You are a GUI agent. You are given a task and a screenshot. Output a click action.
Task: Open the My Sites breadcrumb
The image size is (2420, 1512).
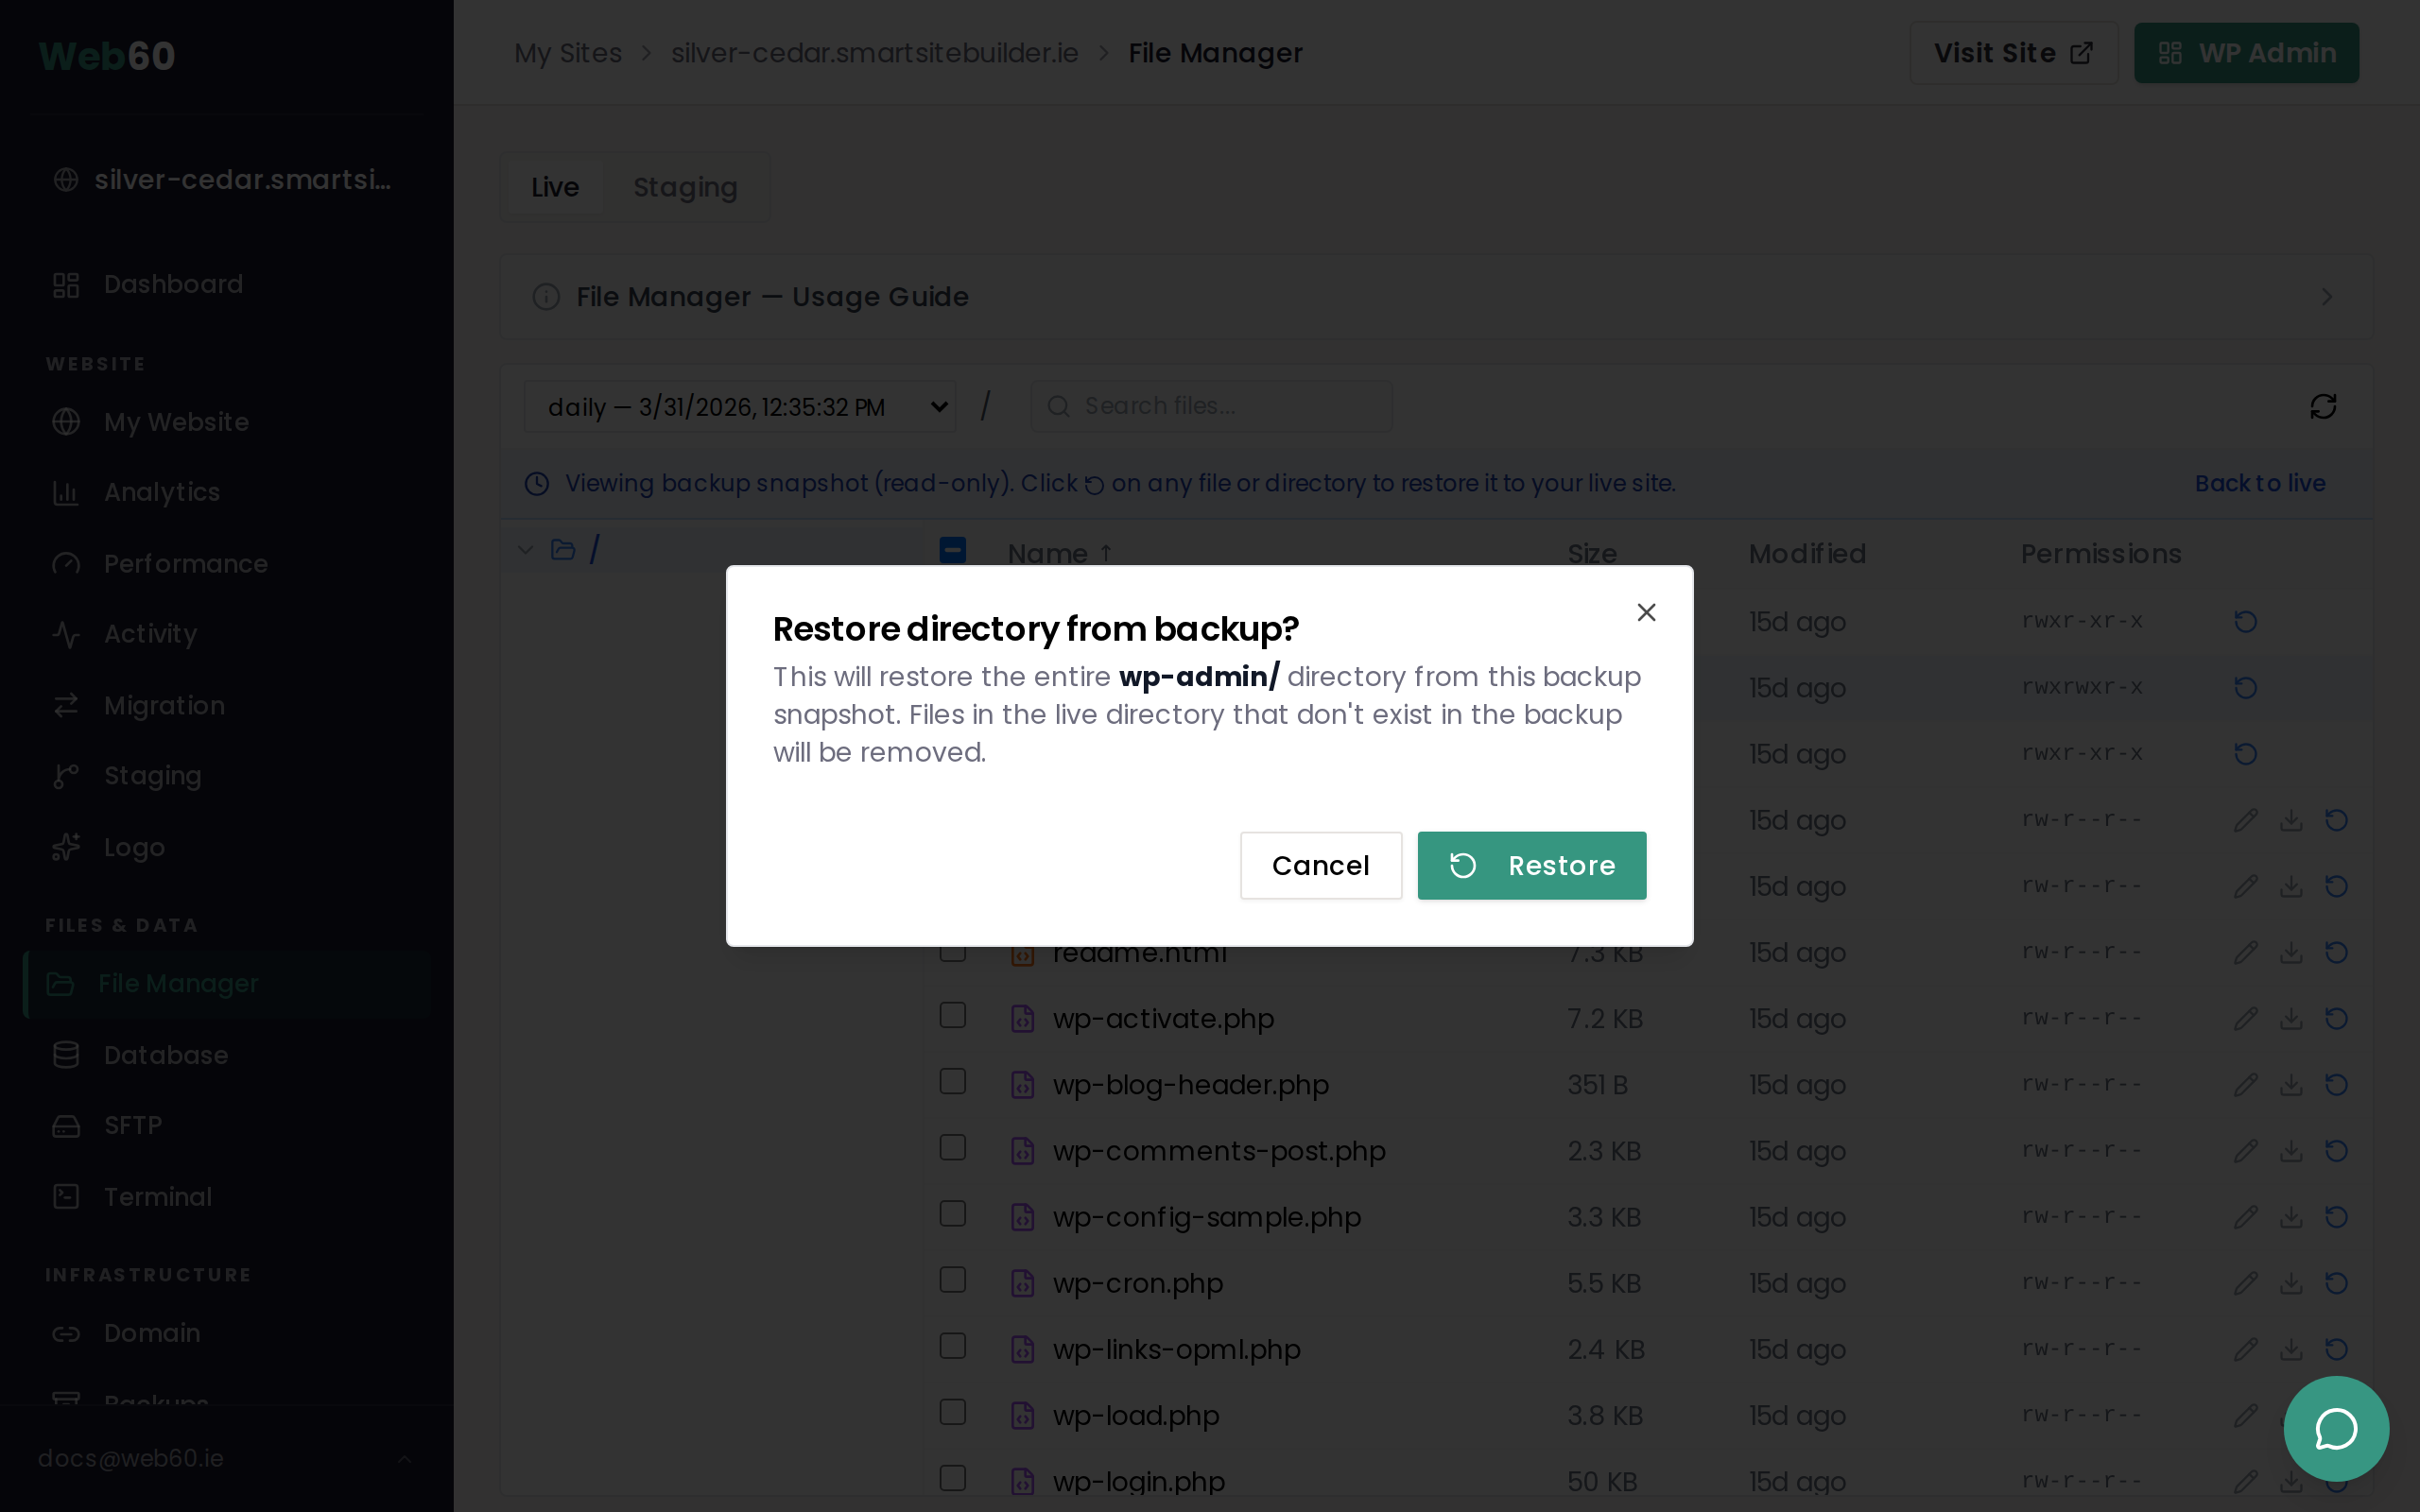[x=568, y=52]
